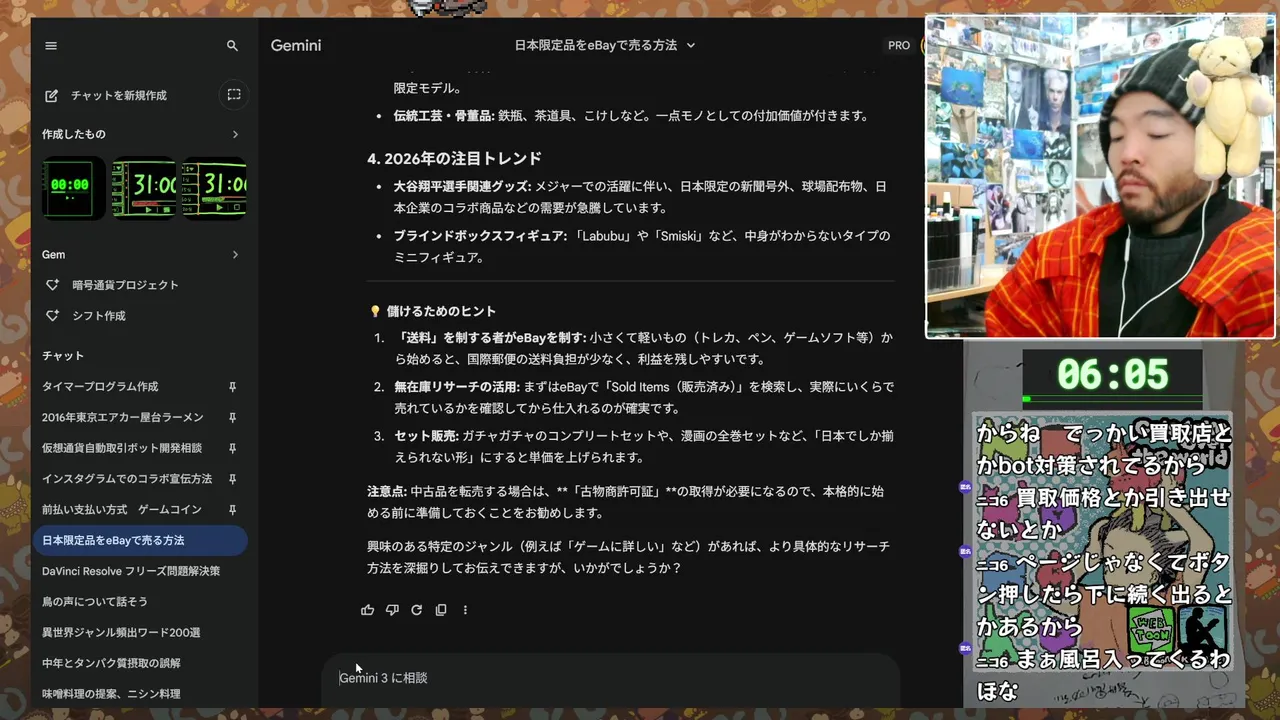Click チャットを新規作成 label
The height and width of the screenshot is (720, 1280).
click(x=119, y=96)
